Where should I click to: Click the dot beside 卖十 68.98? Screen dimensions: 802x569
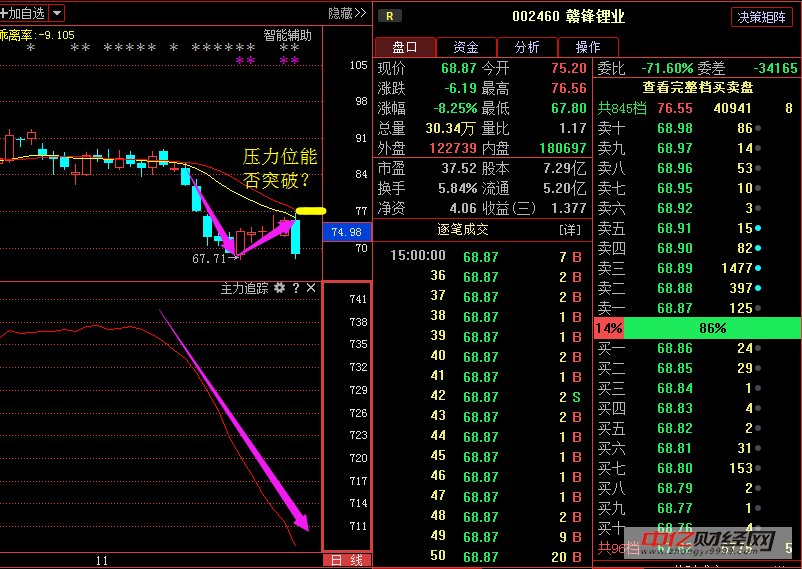tap(758, 128)
